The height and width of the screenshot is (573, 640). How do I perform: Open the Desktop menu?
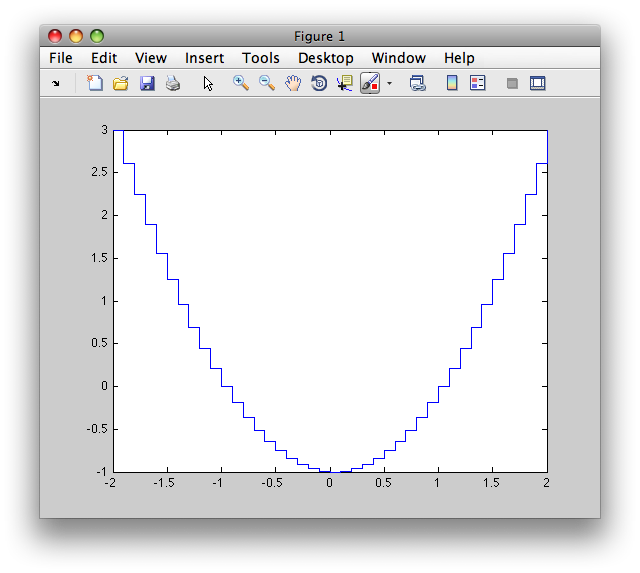[x=326, y=58]
